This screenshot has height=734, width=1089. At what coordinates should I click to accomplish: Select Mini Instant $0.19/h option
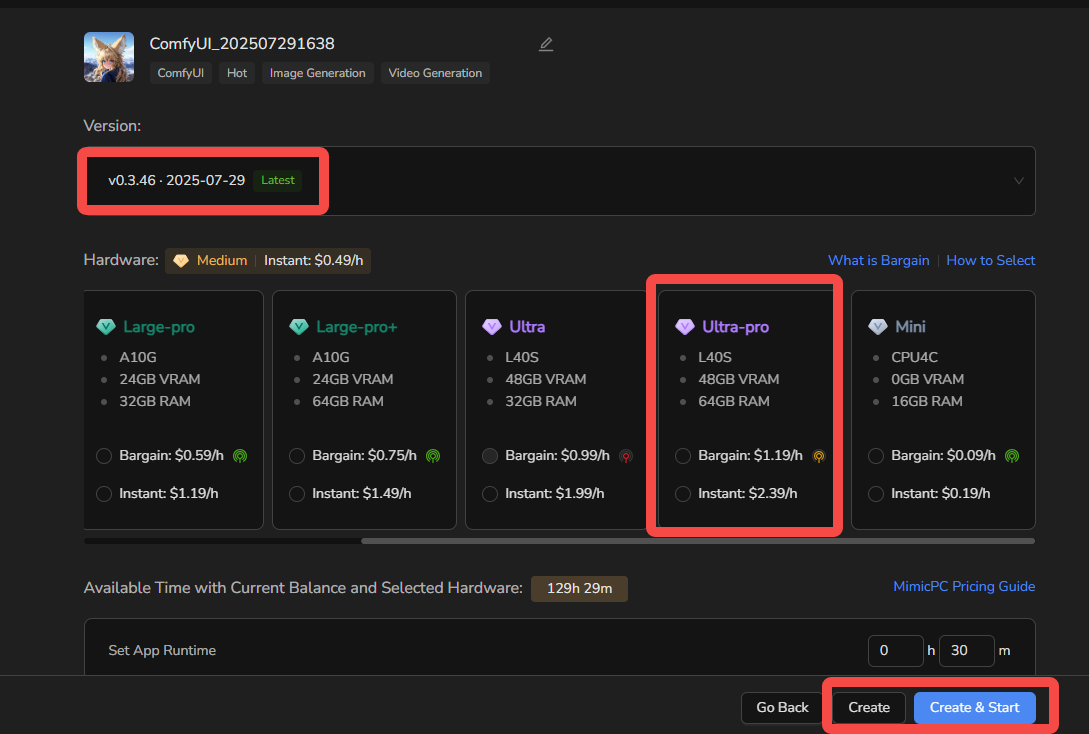[876, 494]
